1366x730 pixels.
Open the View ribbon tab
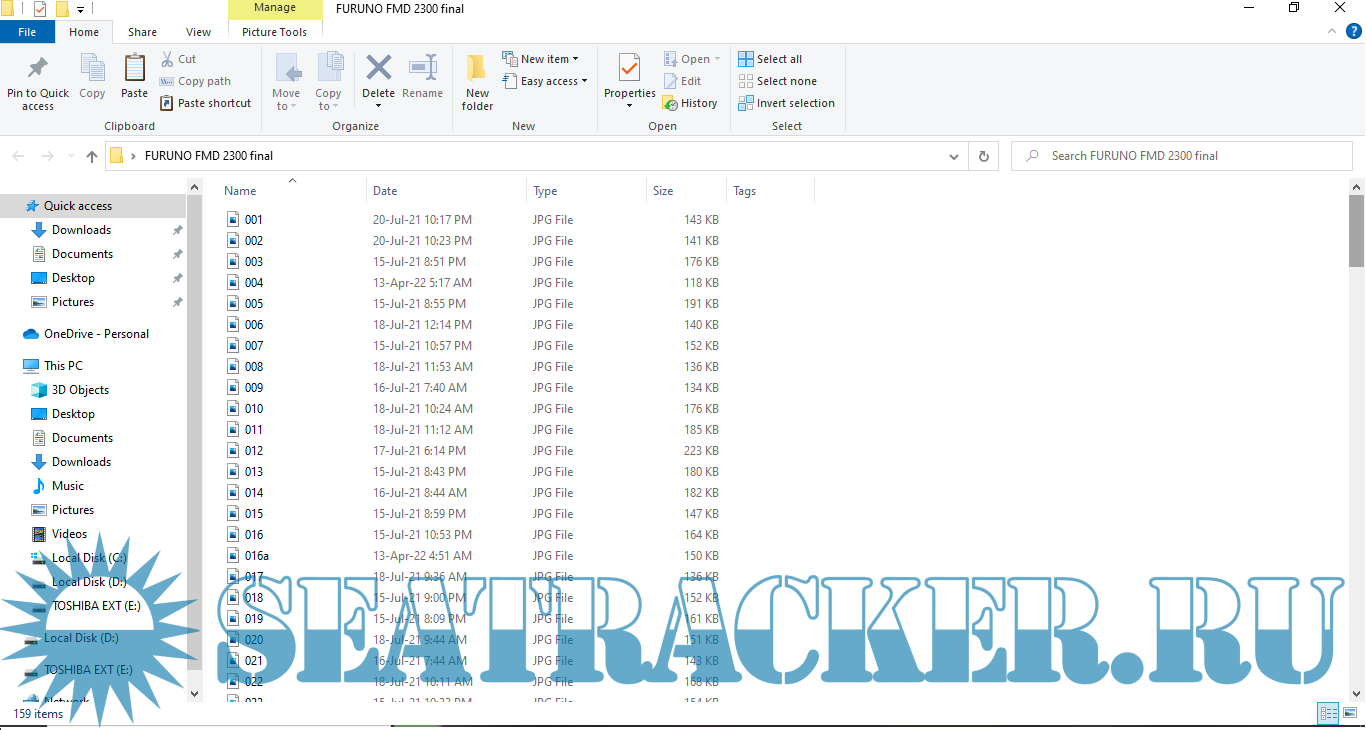pos(198,32)
